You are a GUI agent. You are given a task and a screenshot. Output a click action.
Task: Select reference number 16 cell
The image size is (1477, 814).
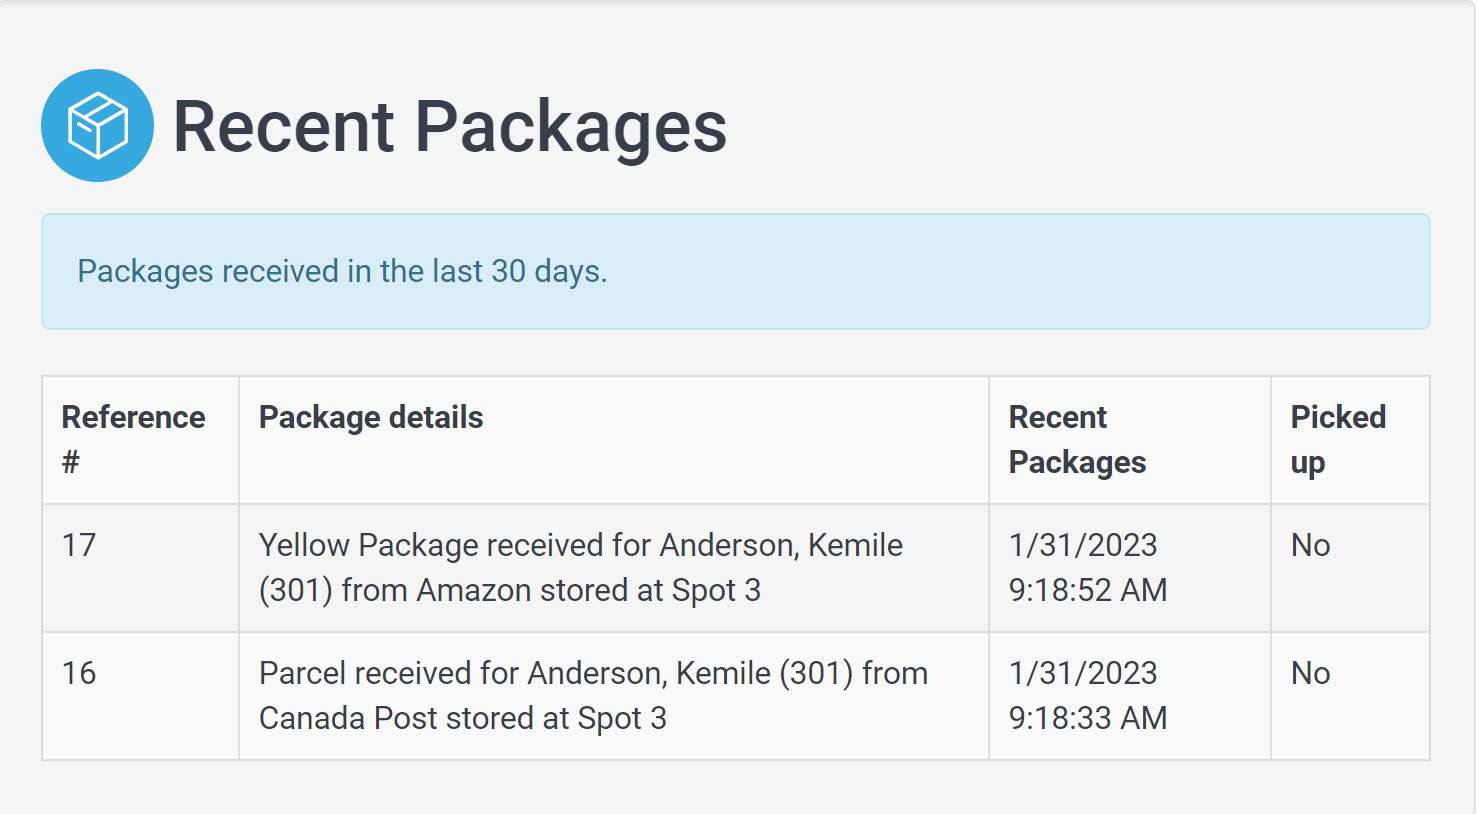140,696
